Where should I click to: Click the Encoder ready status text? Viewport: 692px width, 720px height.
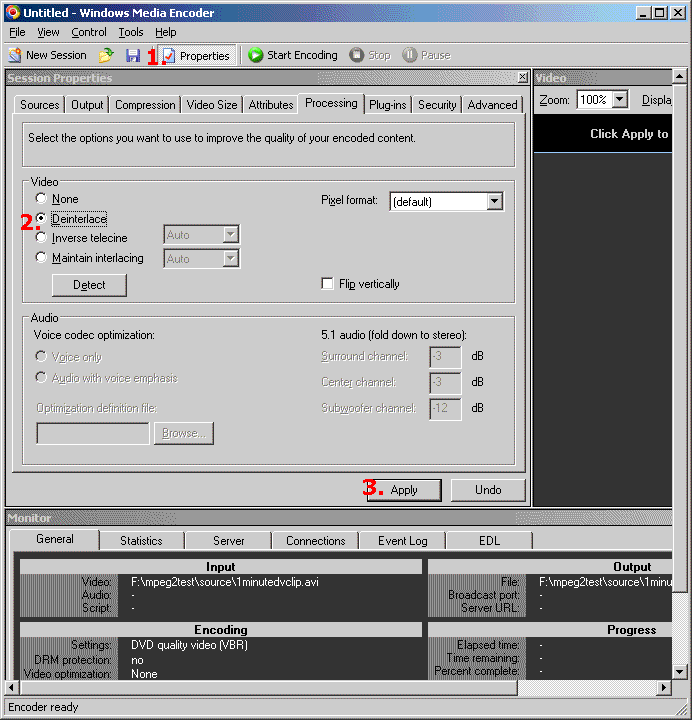point(43,707)
